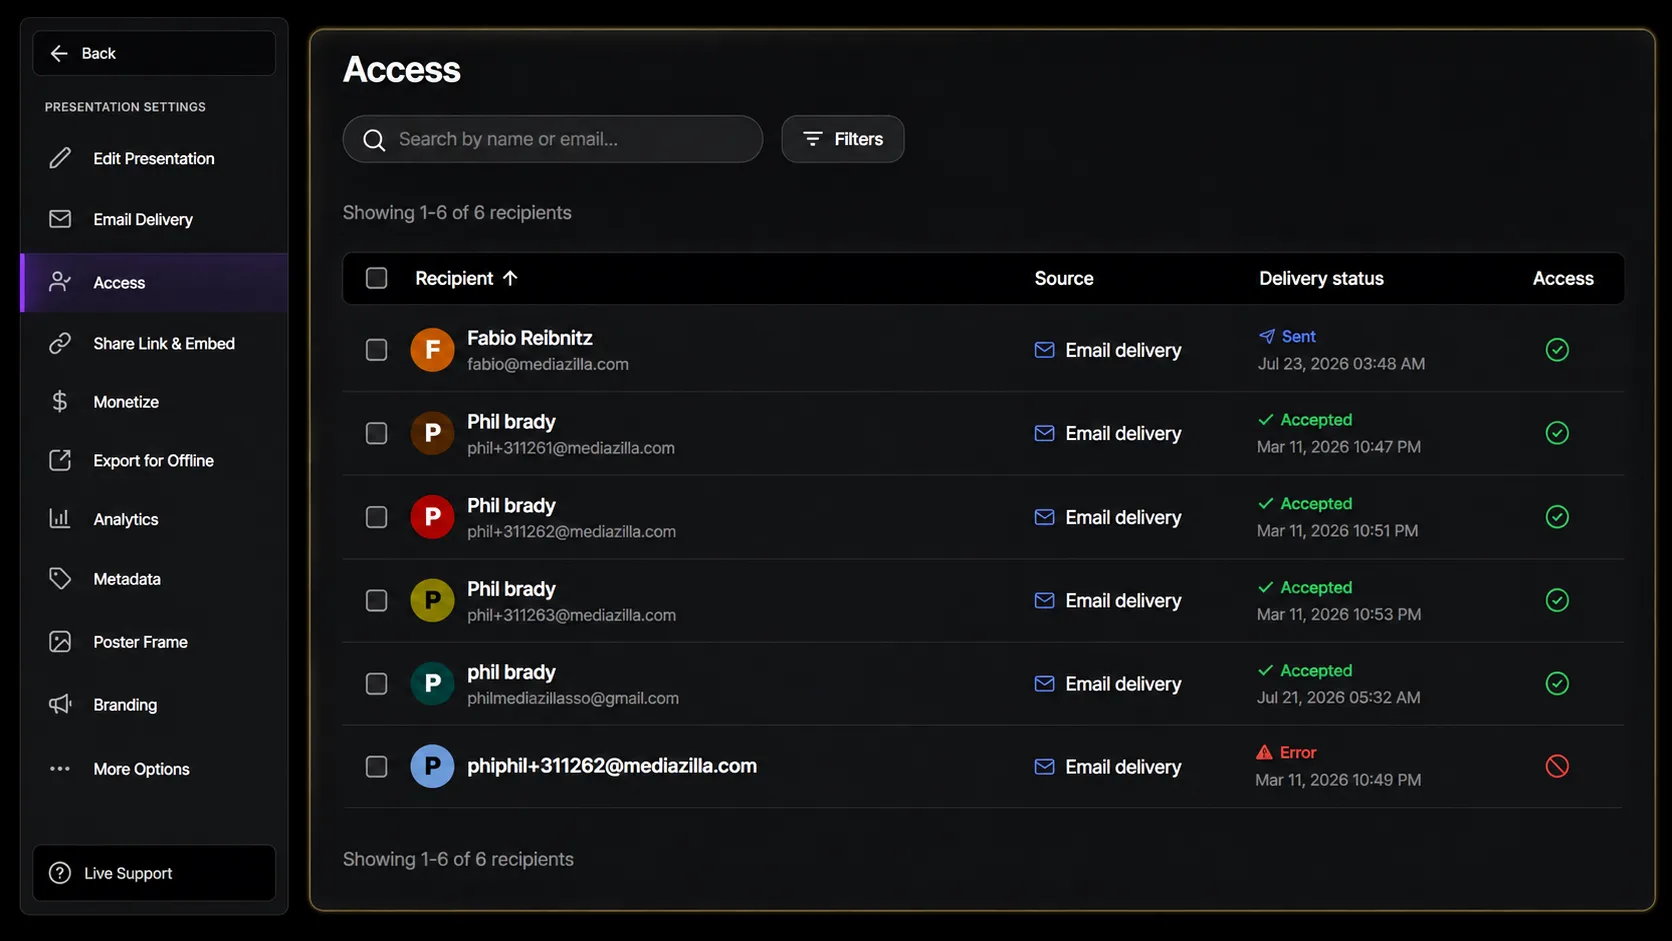1672x941 pixels.
Task: Go back using the Back button
Action: pyautogui.click(x=154, y=53)
